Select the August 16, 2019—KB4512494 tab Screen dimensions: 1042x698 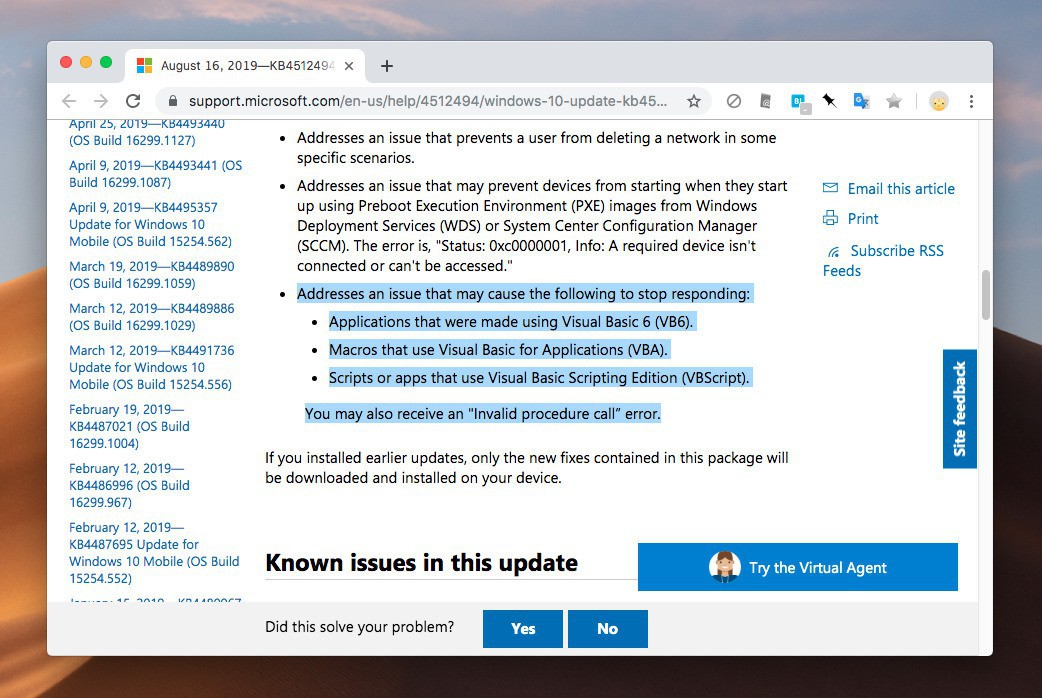(245, 66)
